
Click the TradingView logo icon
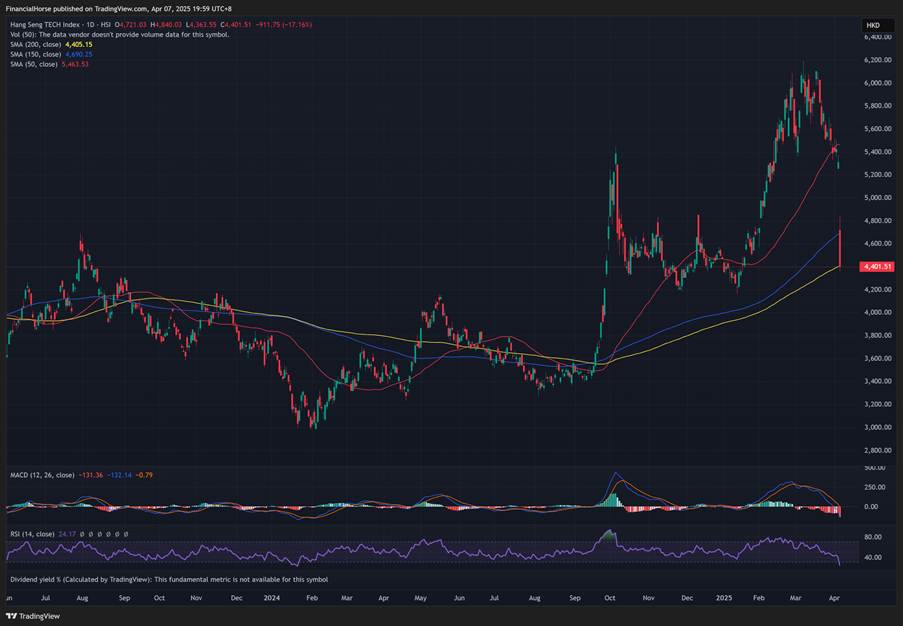tap(12, 616)
